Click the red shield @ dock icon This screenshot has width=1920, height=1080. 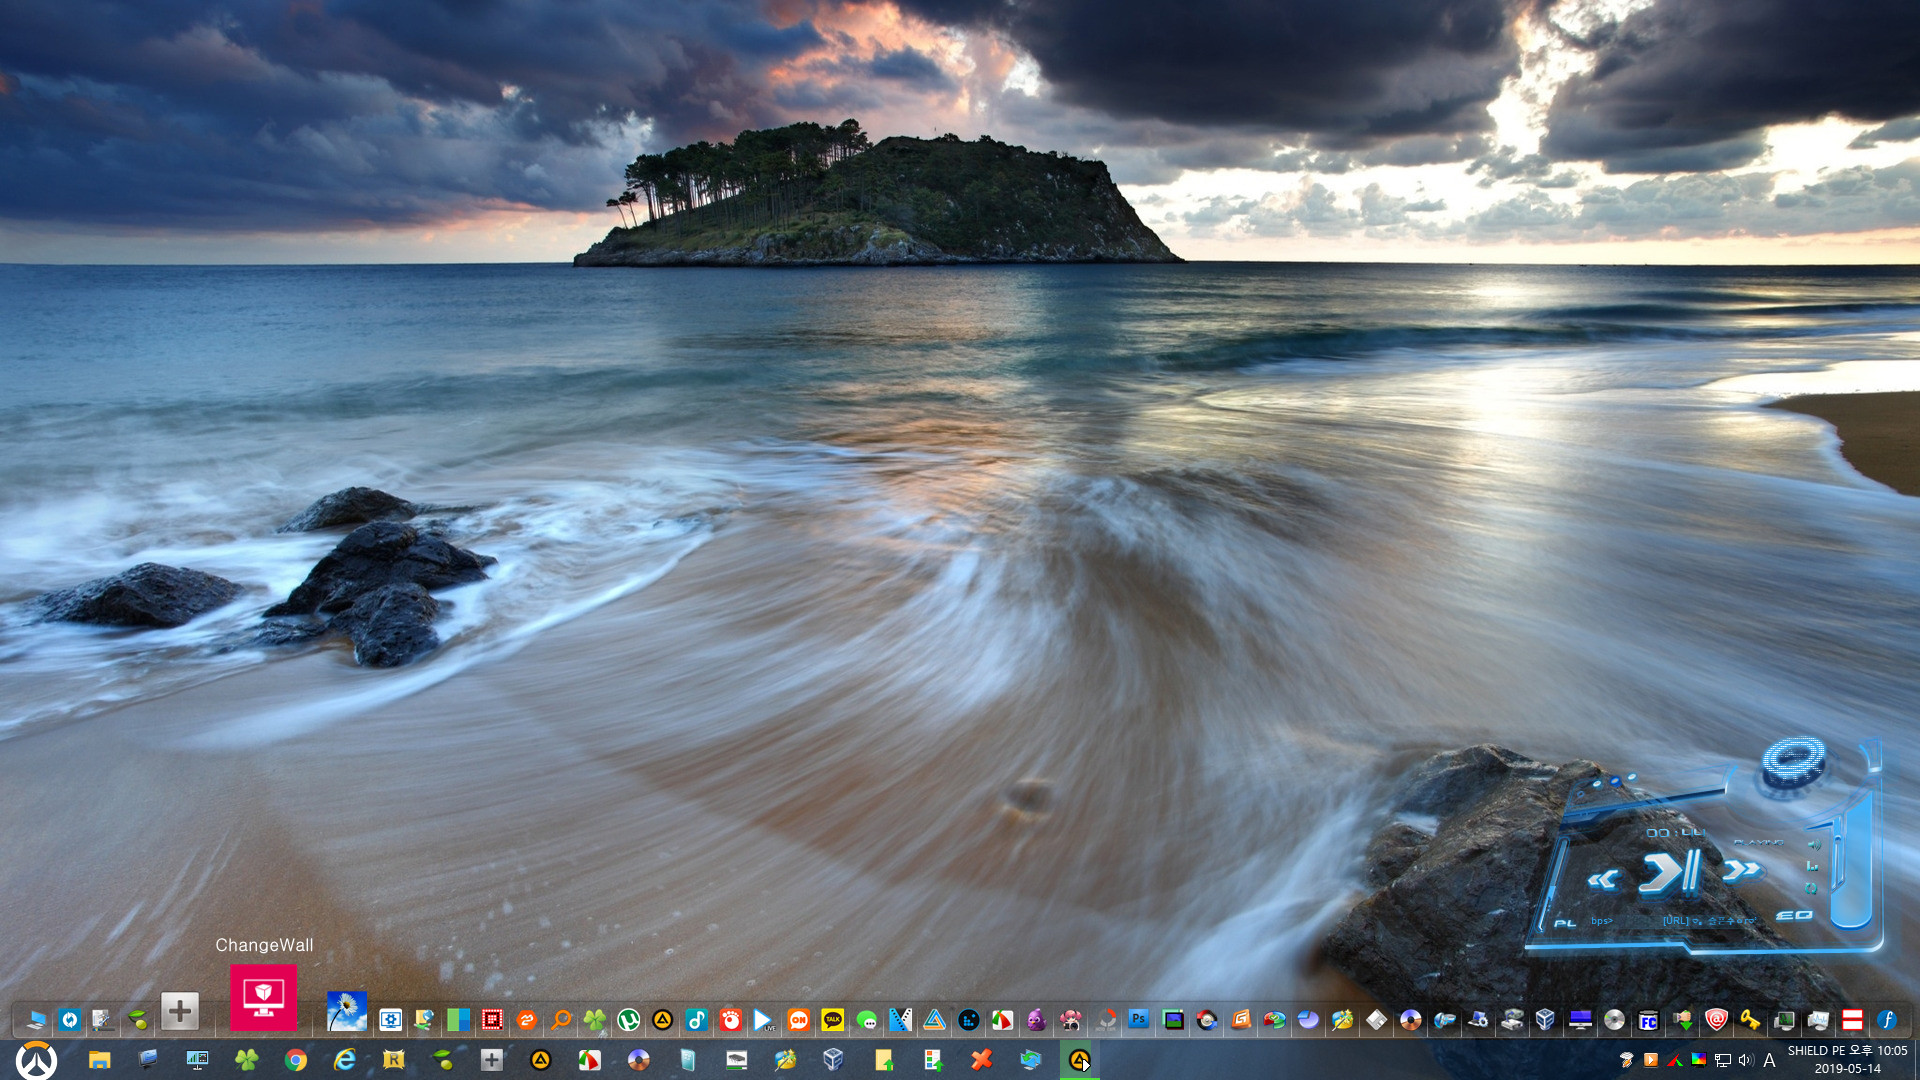pyautogui.click(x=1716, y=1020)
